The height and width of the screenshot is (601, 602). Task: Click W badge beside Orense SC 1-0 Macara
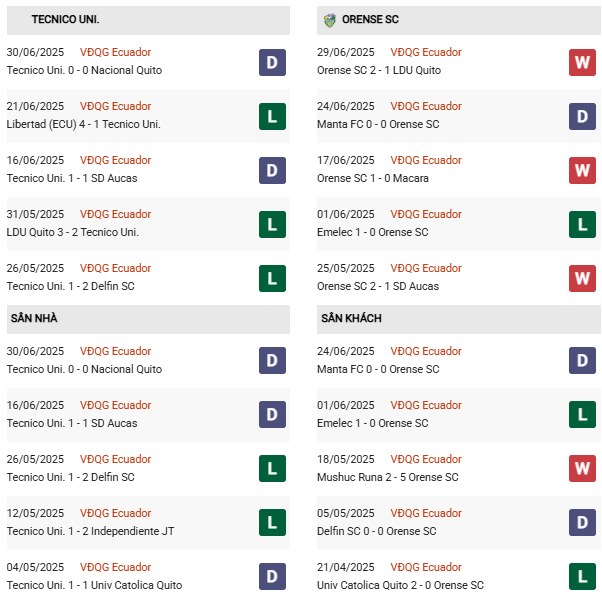coord(582,170)
